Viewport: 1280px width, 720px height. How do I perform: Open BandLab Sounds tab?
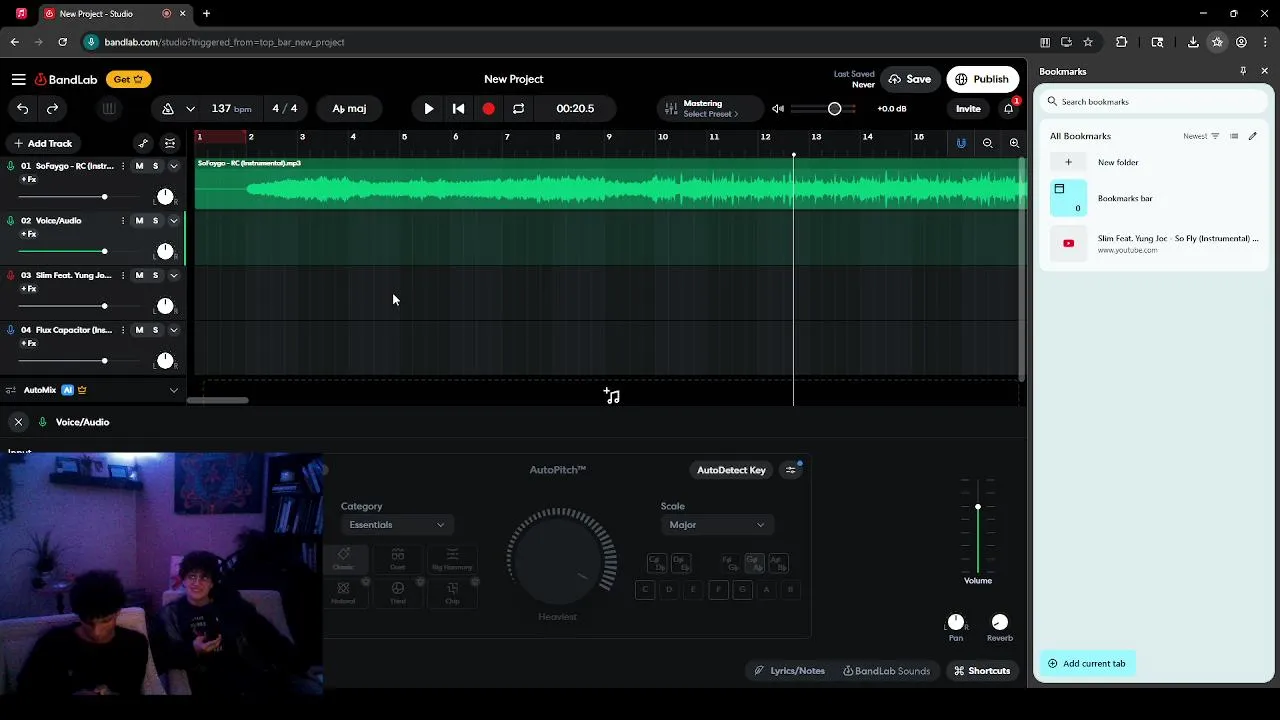point(887,671)
